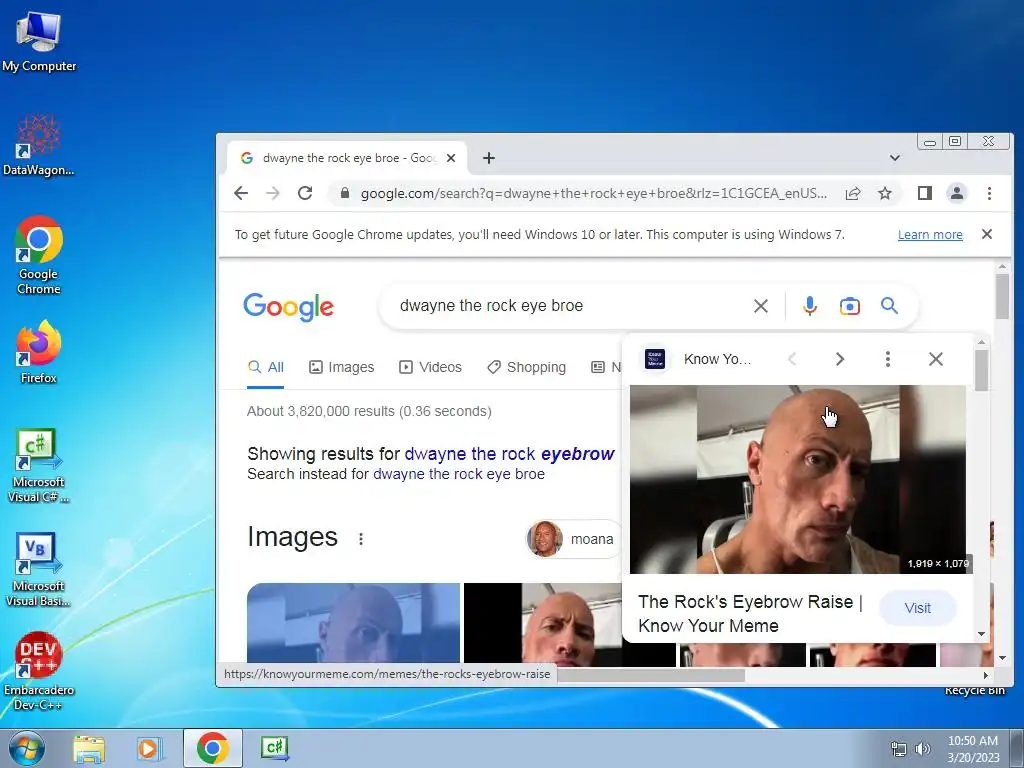Viewport: 1024px width, 768px height.
Task: Reload the Google search page
Action: pyautogui.click(x=305, y=193)
